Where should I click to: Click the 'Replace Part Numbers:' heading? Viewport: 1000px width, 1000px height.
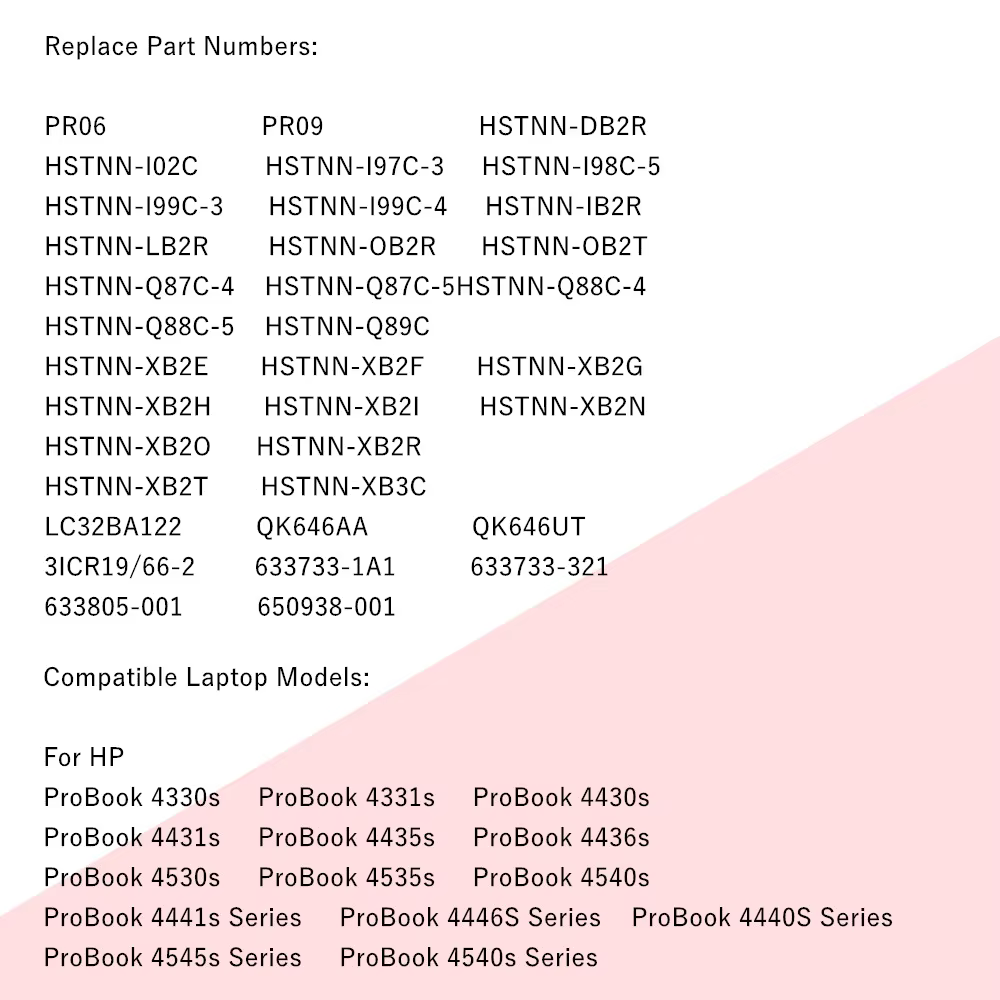pyautogui.click(x=181, y=47)
